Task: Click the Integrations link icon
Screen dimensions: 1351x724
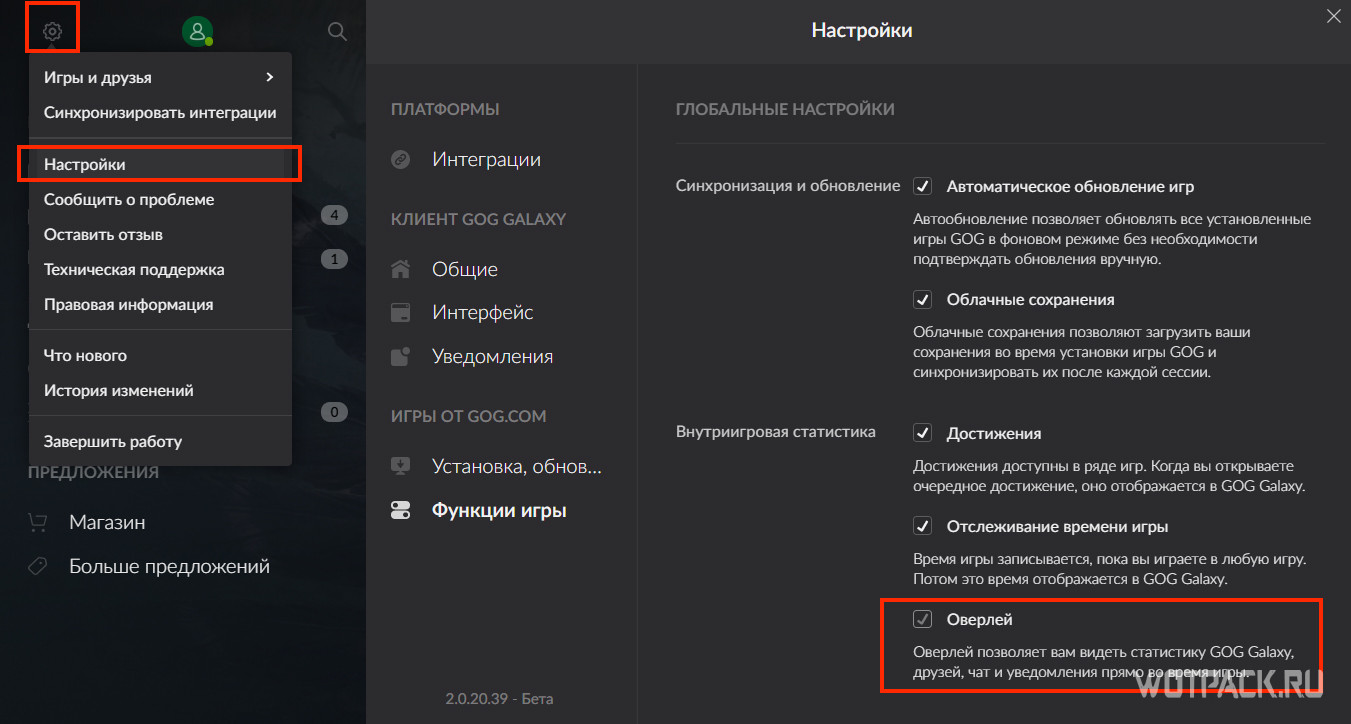Action: [400, 160]
